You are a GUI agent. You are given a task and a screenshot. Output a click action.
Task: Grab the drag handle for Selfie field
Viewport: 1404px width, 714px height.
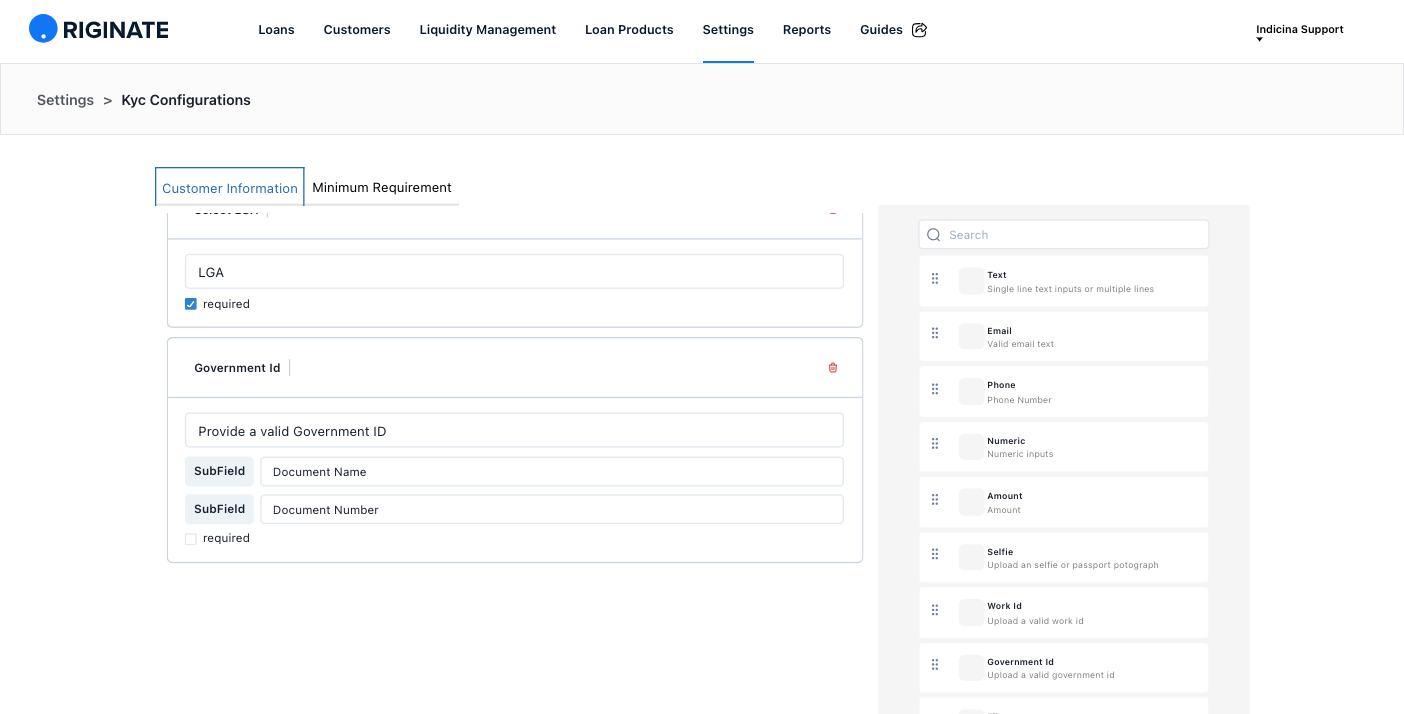click(935, 555)
